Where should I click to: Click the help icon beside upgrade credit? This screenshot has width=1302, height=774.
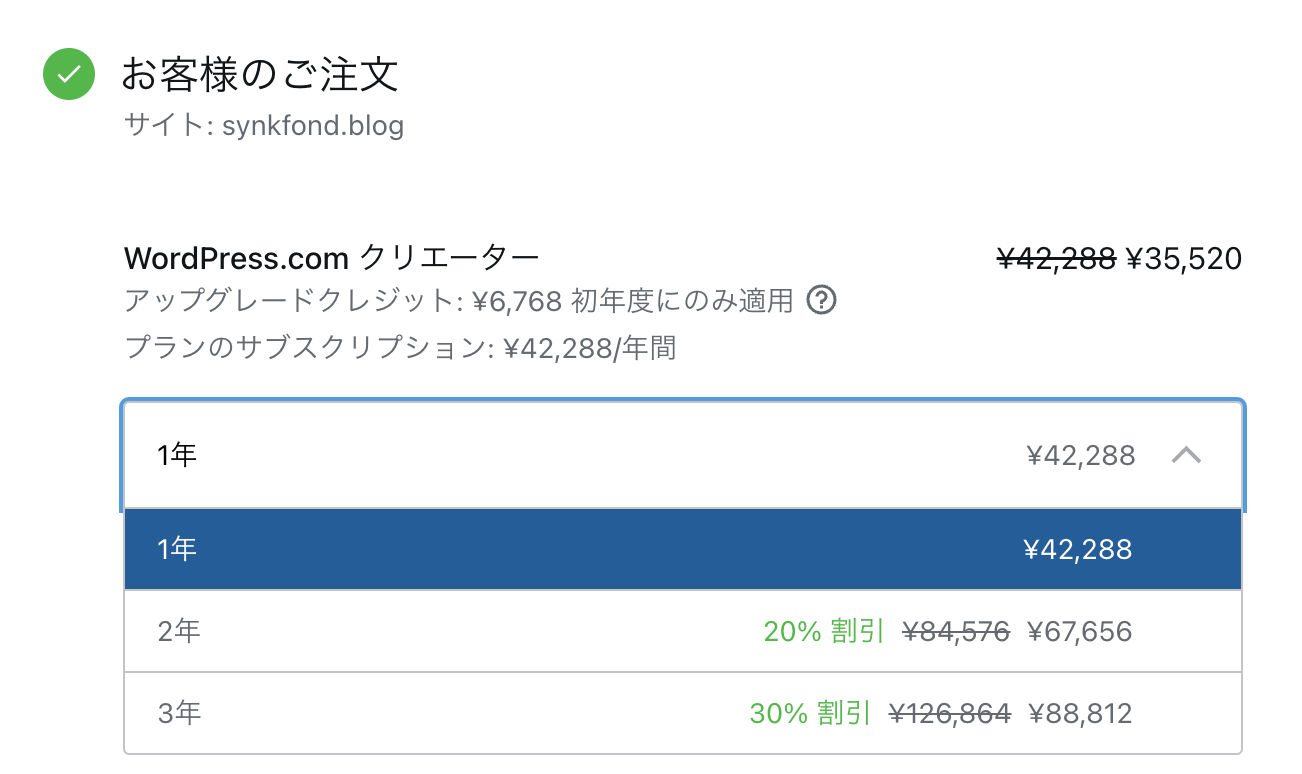click(821, 300)
